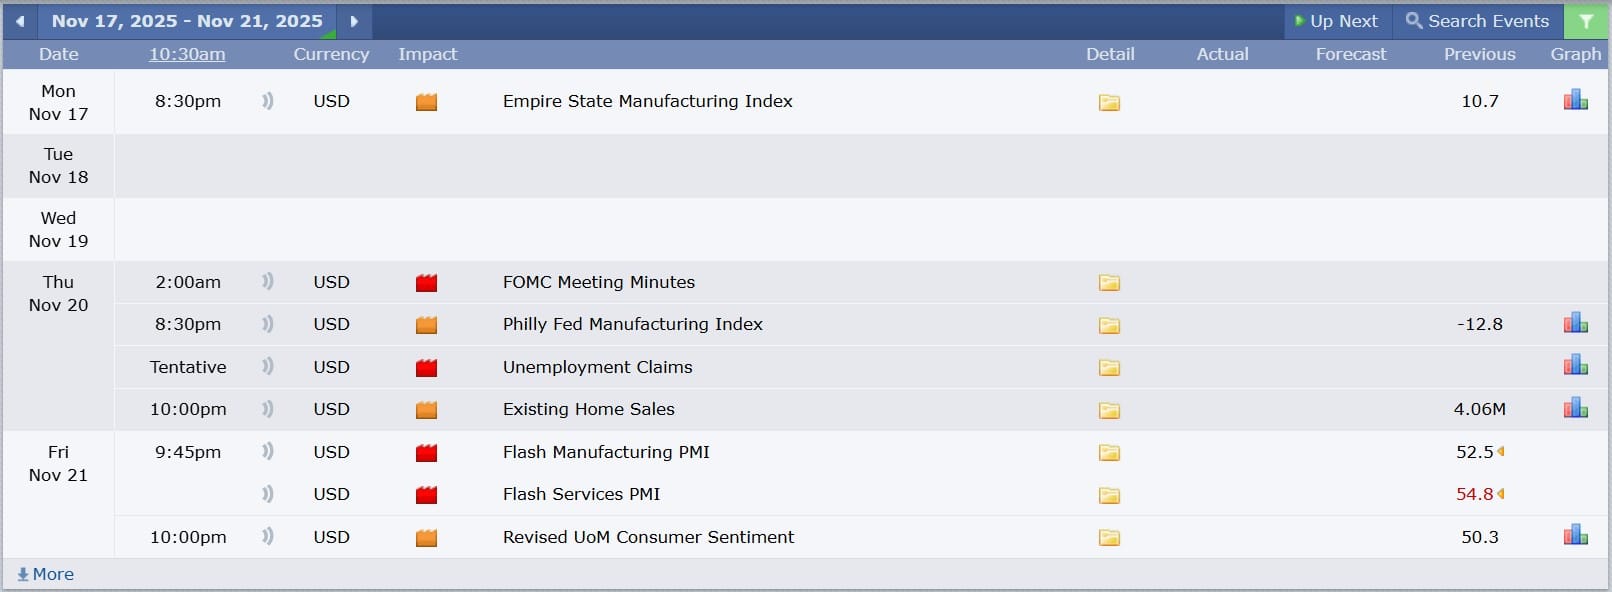Select the Flash Manufacturing PMI event row
The width and height of the screenshot is (1612, 592).
point(606,452)
